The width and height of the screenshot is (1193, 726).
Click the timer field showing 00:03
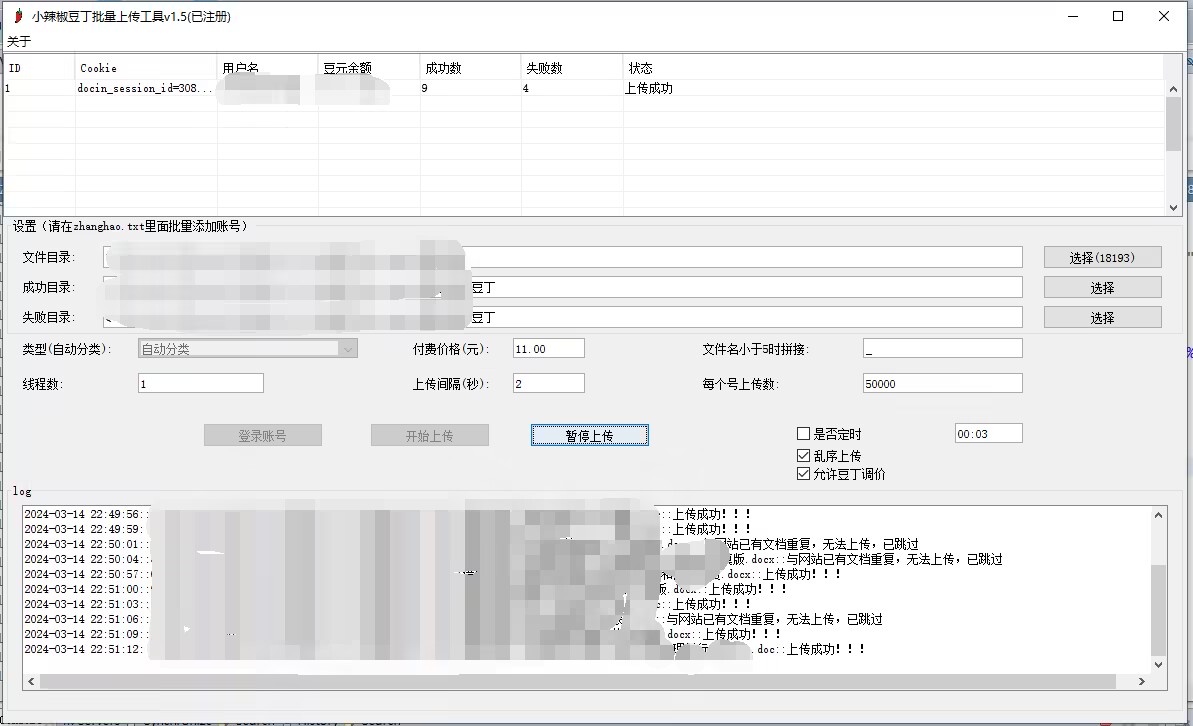pos(988,434)
